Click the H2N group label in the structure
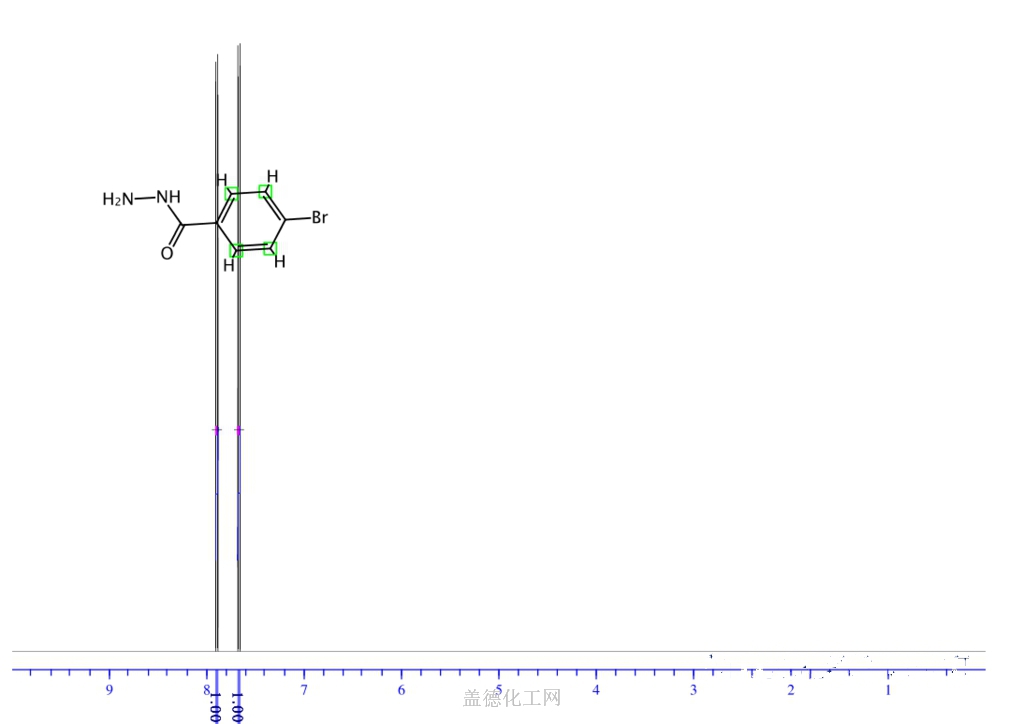 tap(117, 199)
